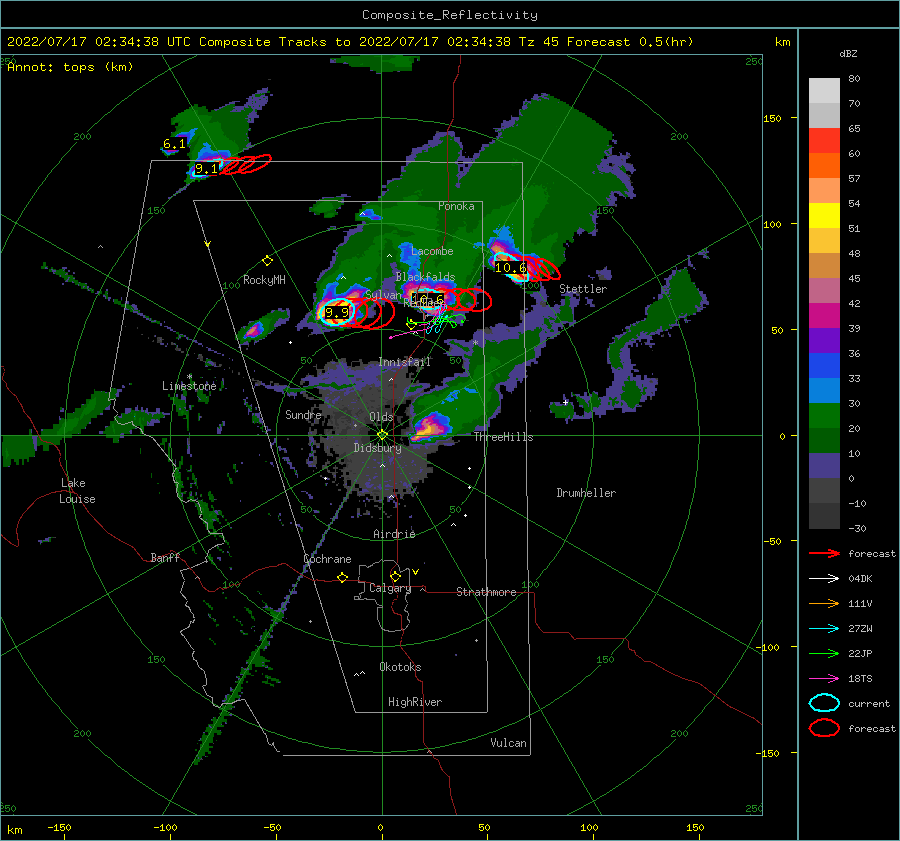The width and height of the screenshot is (900, 841).
Task: Click the yellow diamond marker above Calgary
Action: [x=395, y=576]
